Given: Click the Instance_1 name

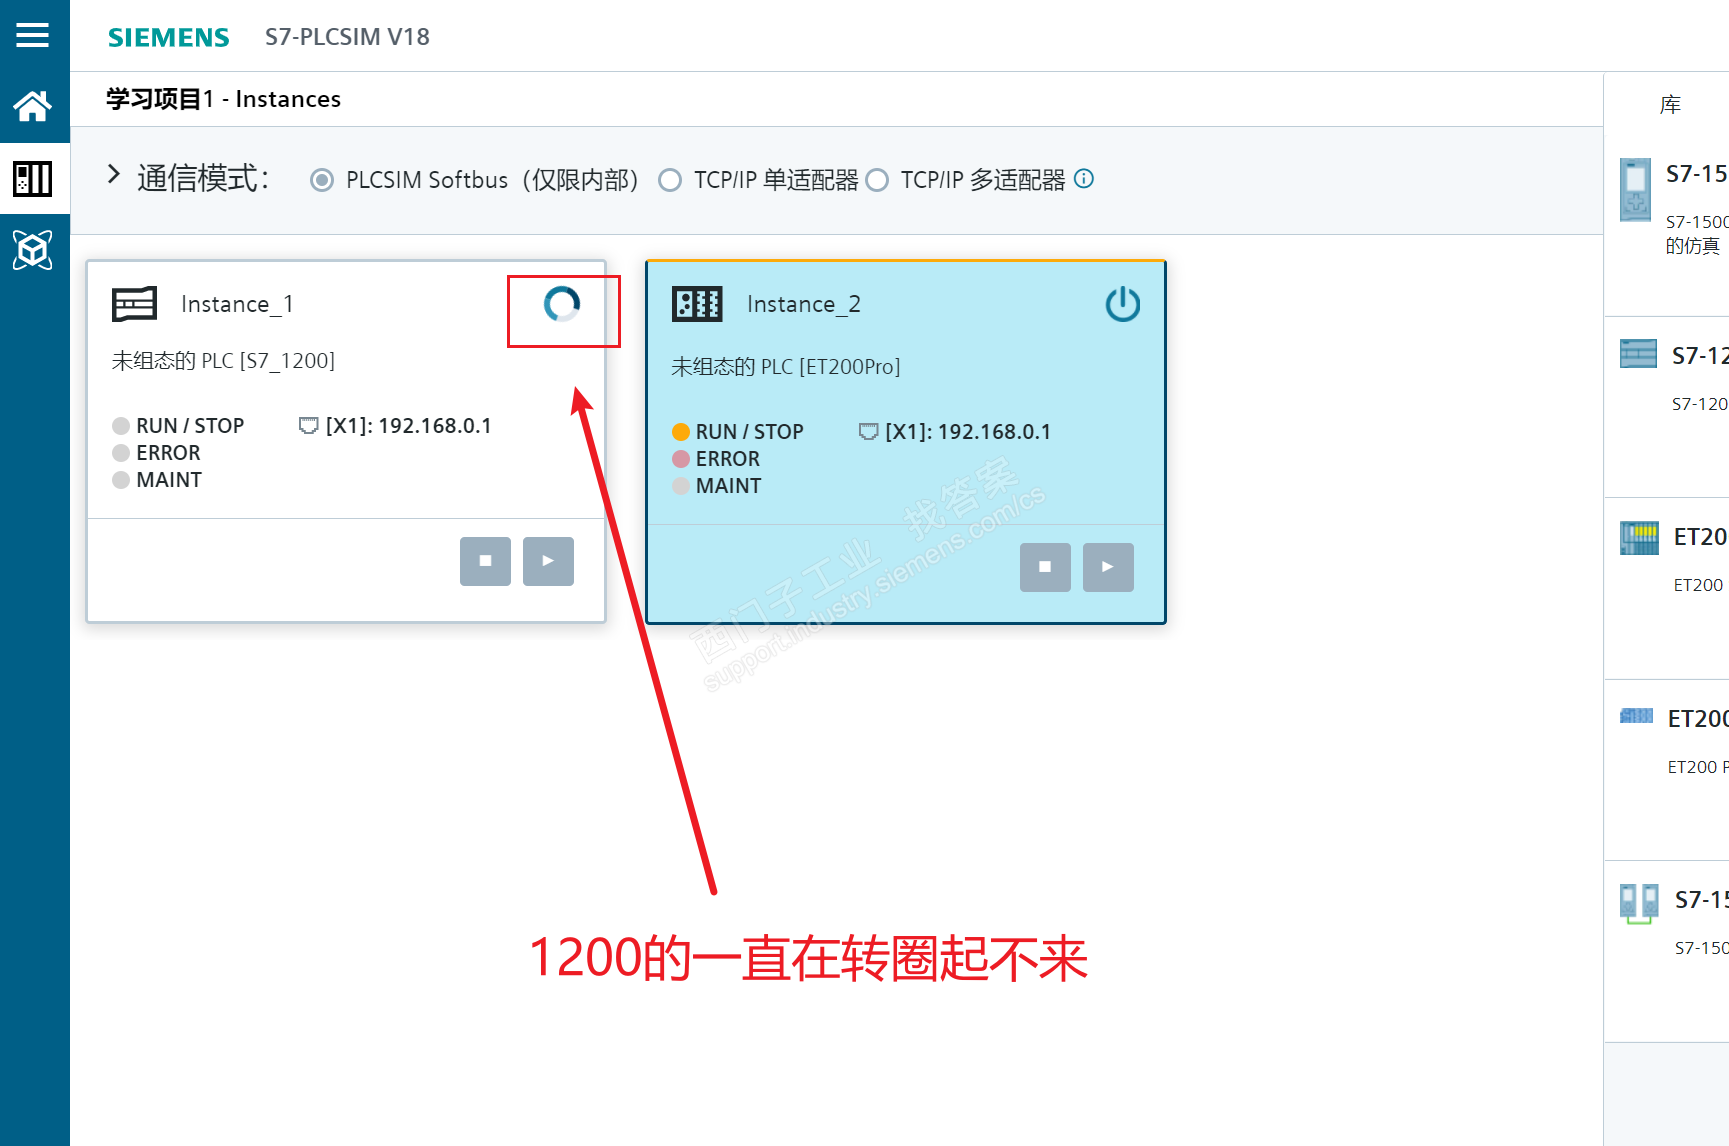Looking at the screenshot, I should click(237, 304).
